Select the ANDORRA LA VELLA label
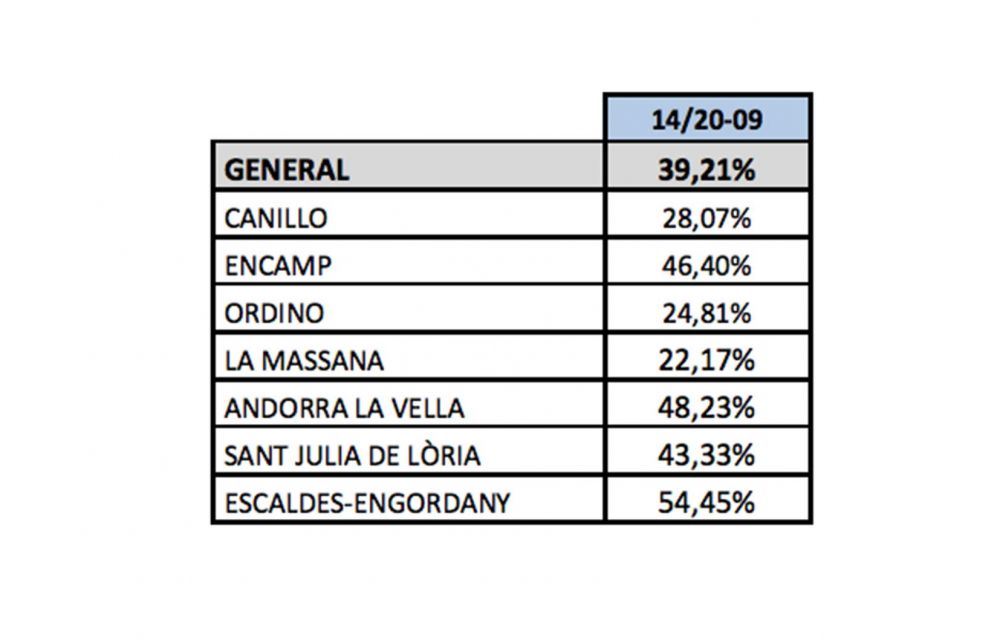1000x640 pixels. click(345, 408)
